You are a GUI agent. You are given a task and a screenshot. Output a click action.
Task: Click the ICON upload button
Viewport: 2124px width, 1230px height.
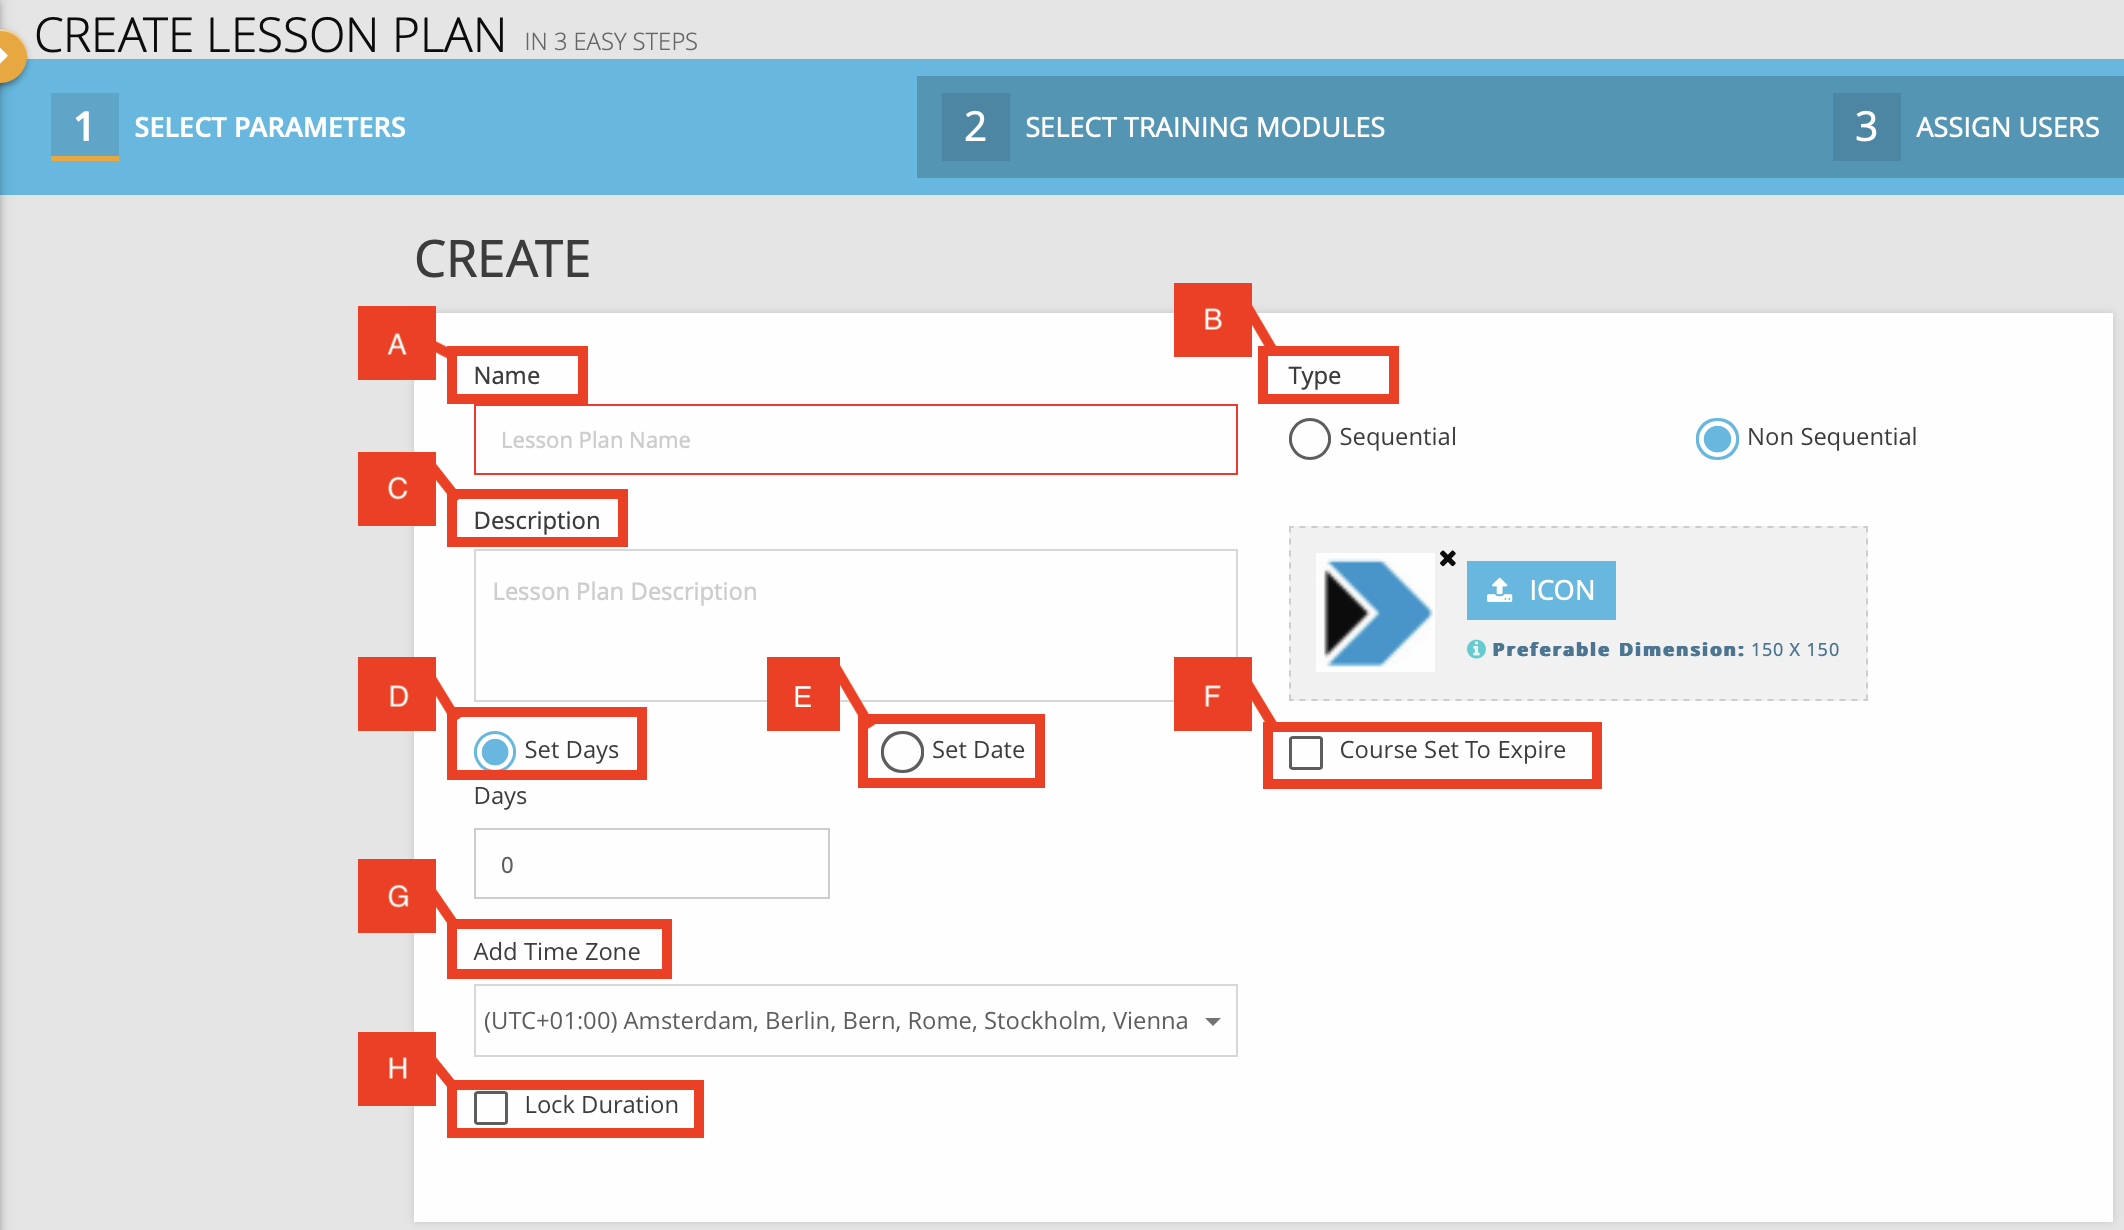pos(1540,590)
